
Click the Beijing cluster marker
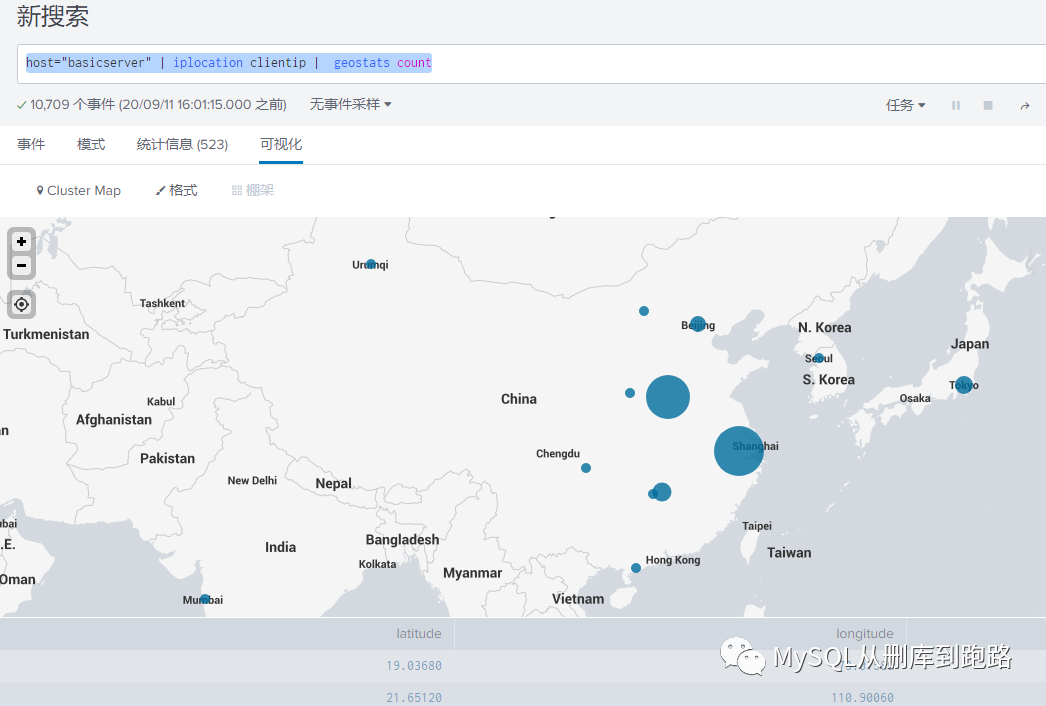(698, 324)
